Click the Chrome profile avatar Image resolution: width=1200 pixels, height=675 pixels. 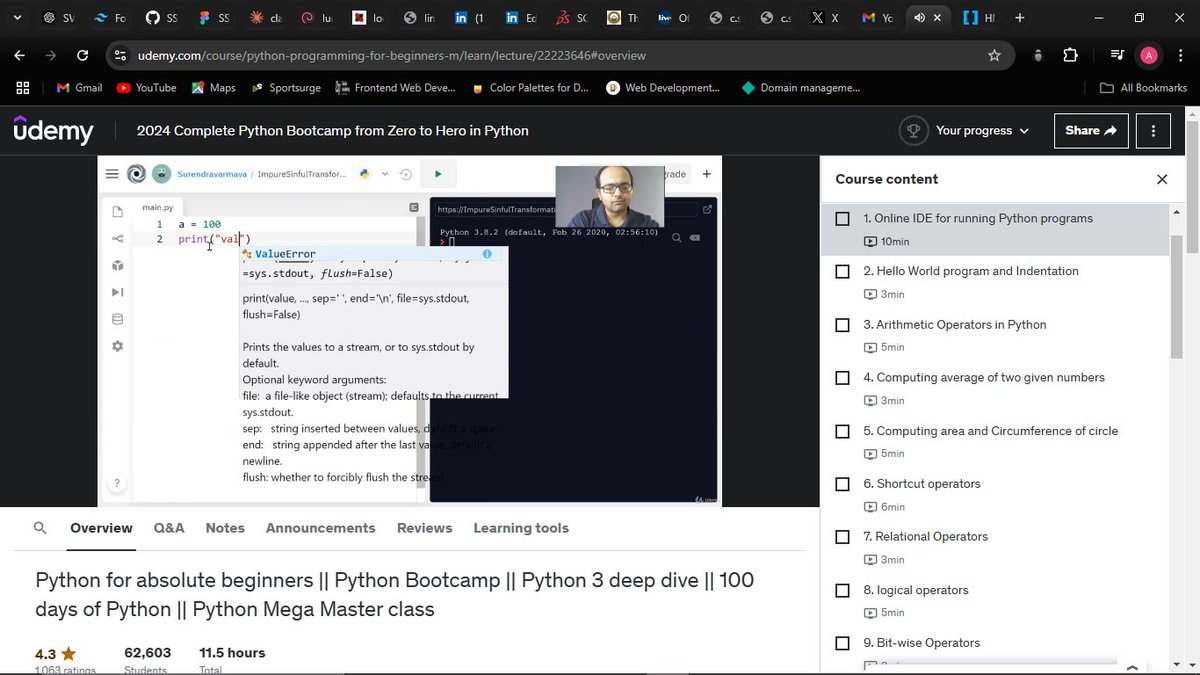point(1149,55)
